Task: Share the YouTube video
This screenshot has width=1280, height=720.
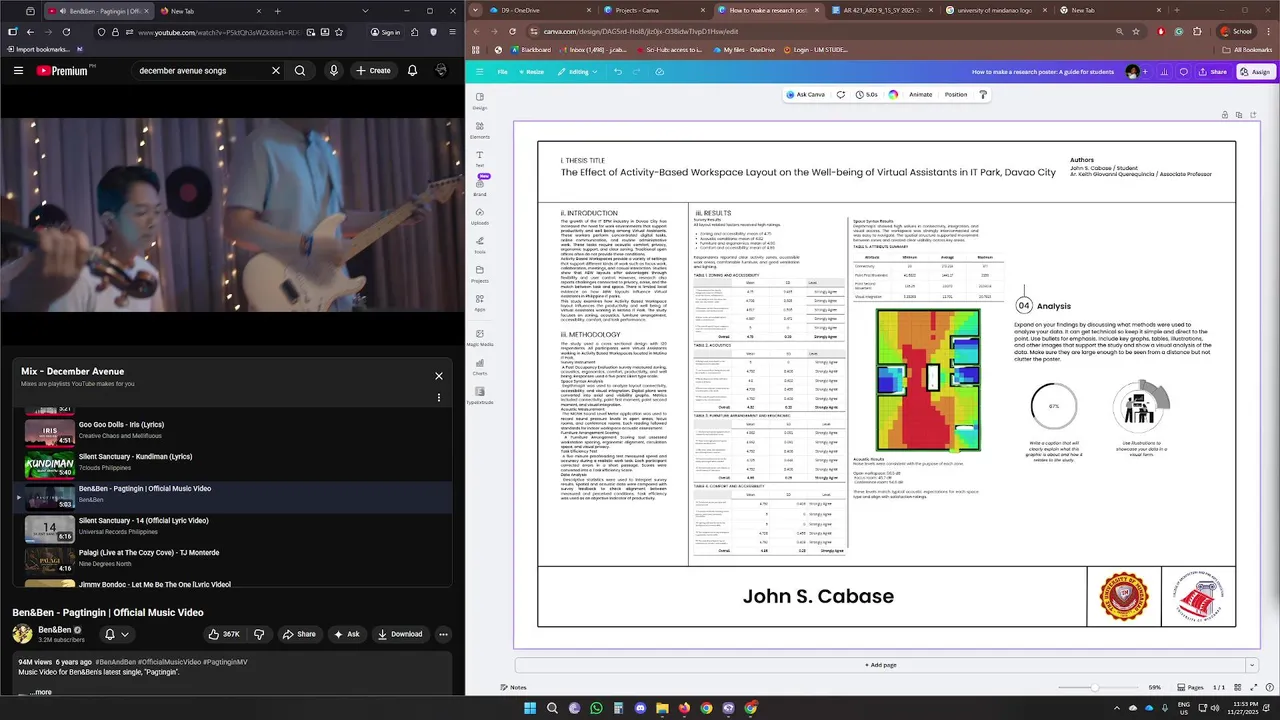Action: (299, 634)
